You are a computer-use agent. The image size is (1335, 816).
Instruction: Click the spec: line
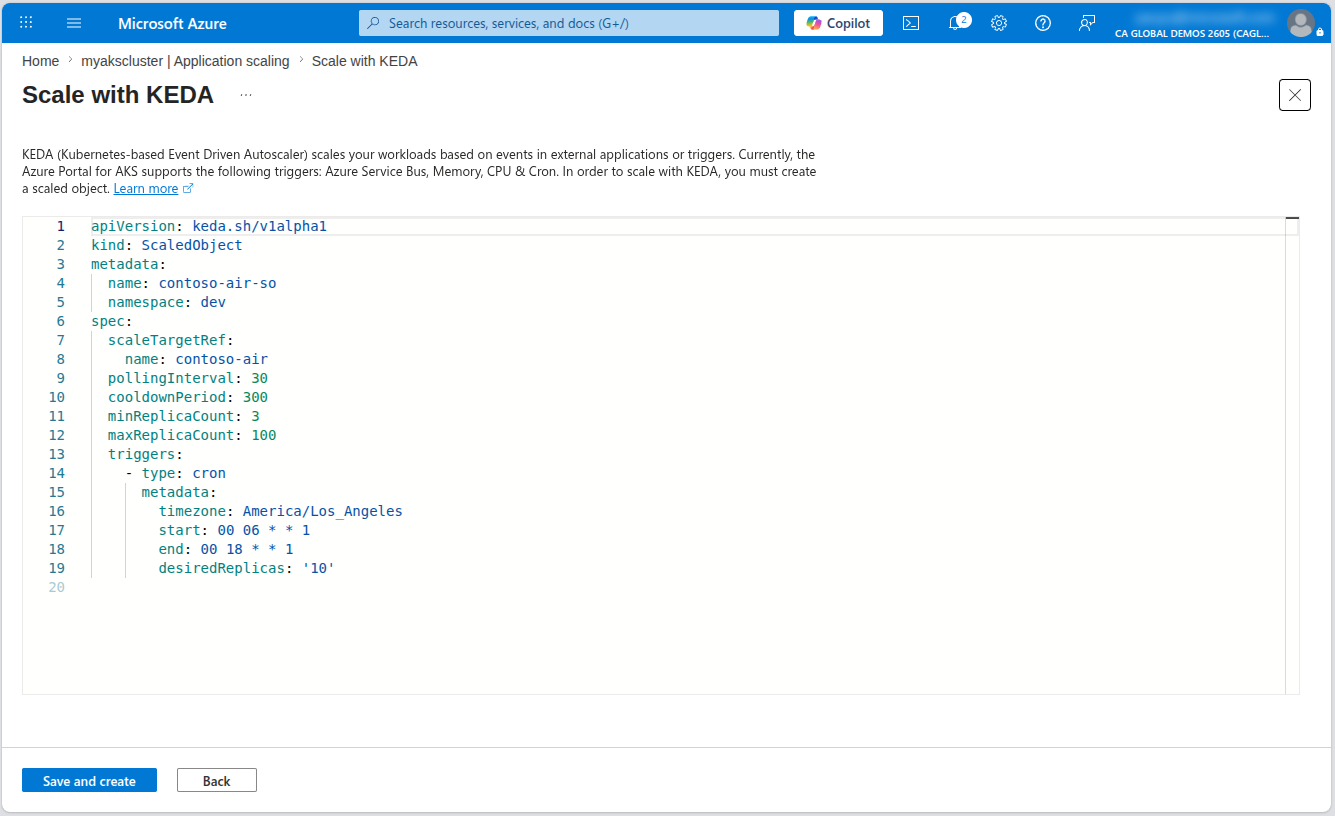pos(112,321)
